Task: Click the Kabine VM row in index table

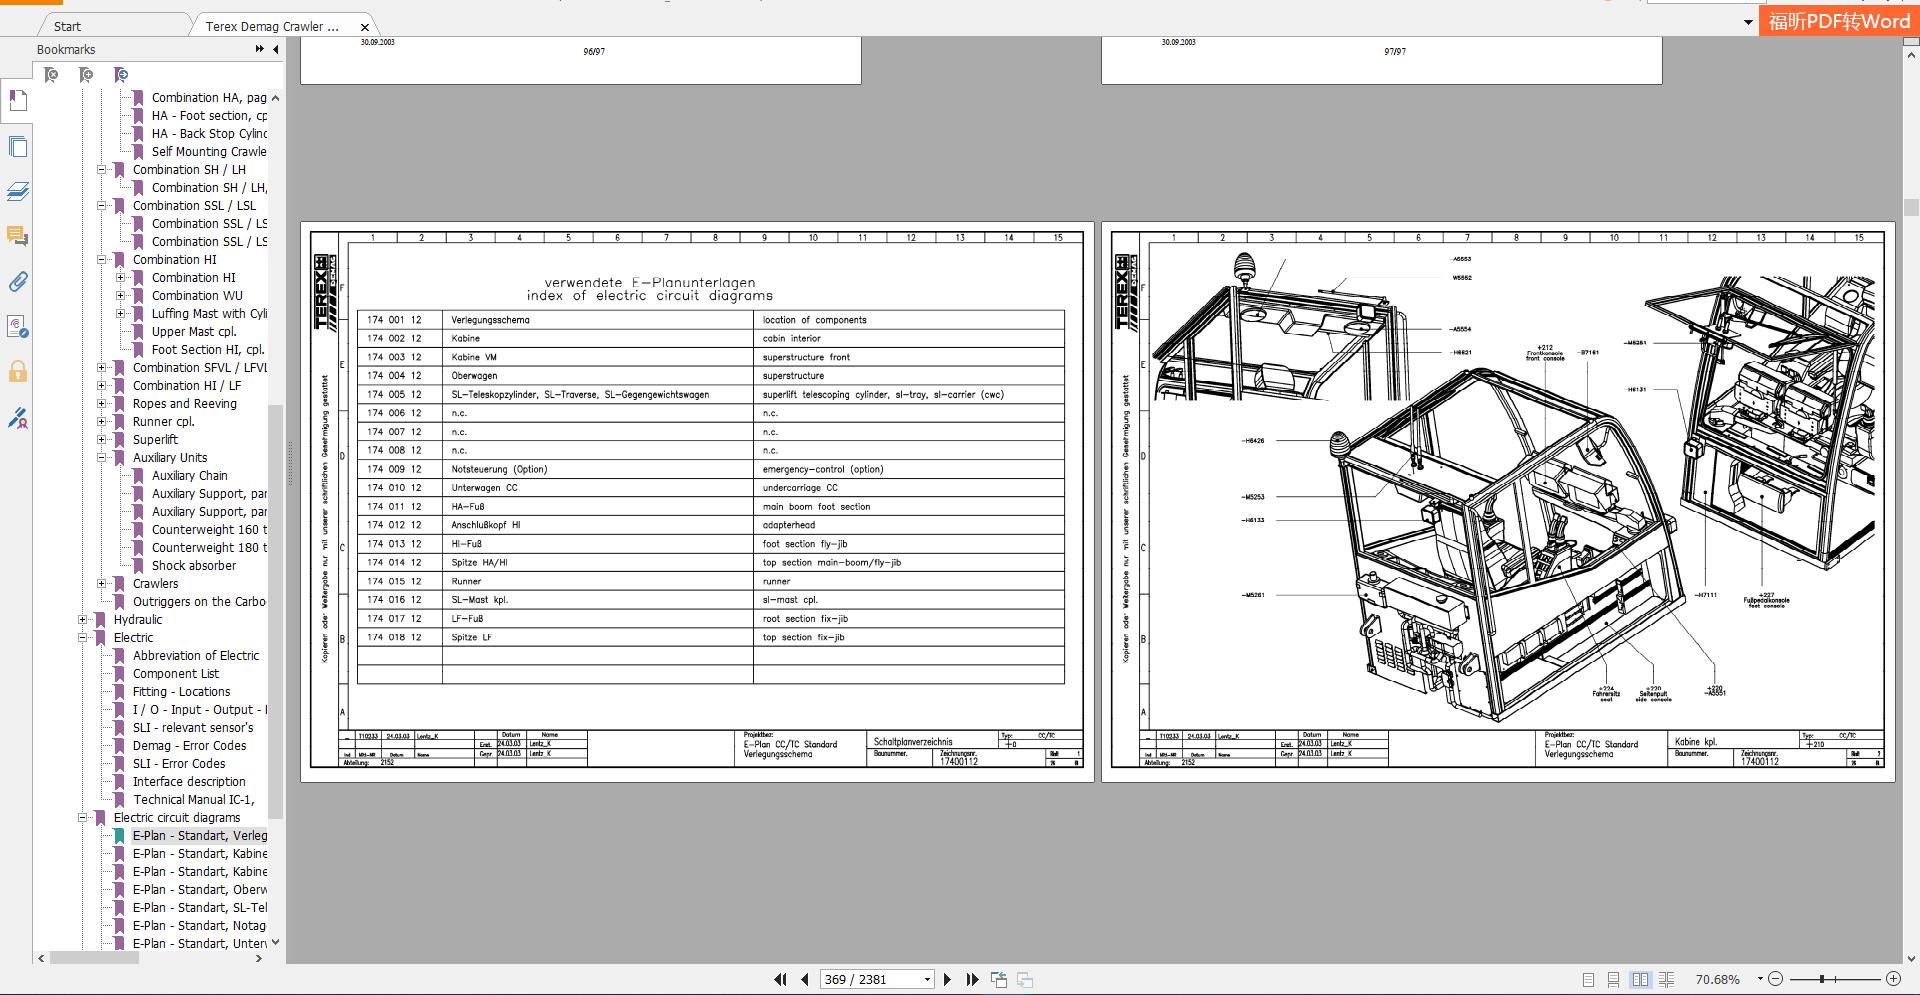Action: point(710,357)
